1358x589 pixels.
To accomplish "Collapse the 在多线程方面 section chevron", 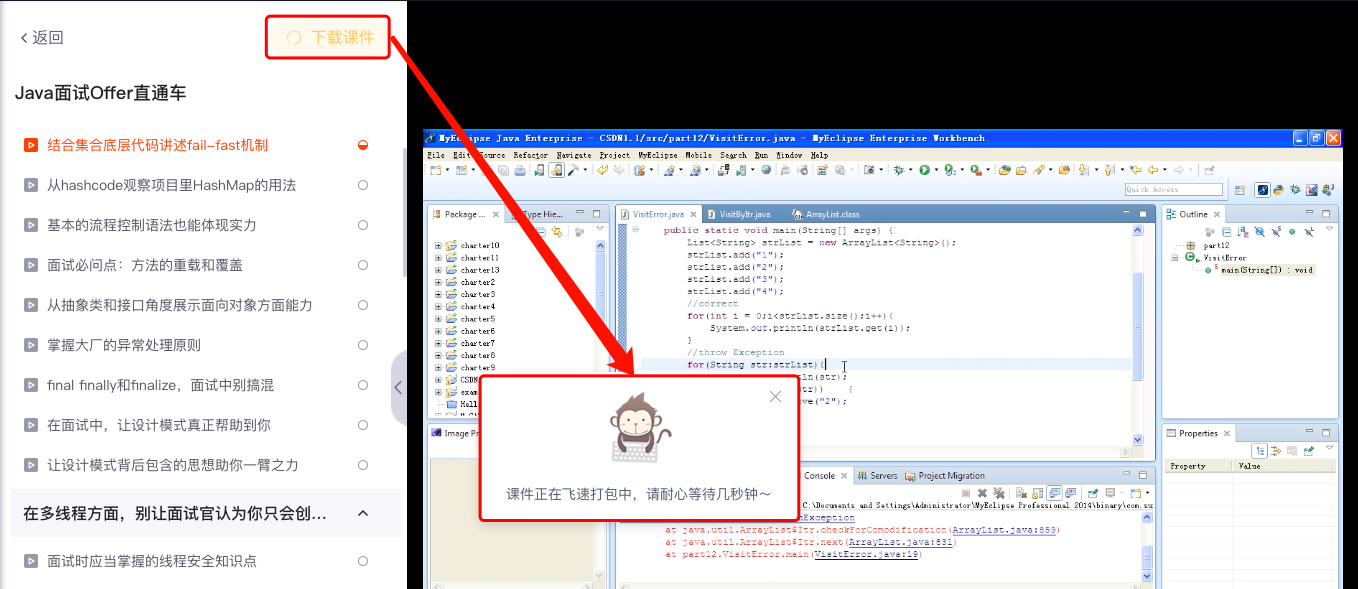I will click(363, 513).
